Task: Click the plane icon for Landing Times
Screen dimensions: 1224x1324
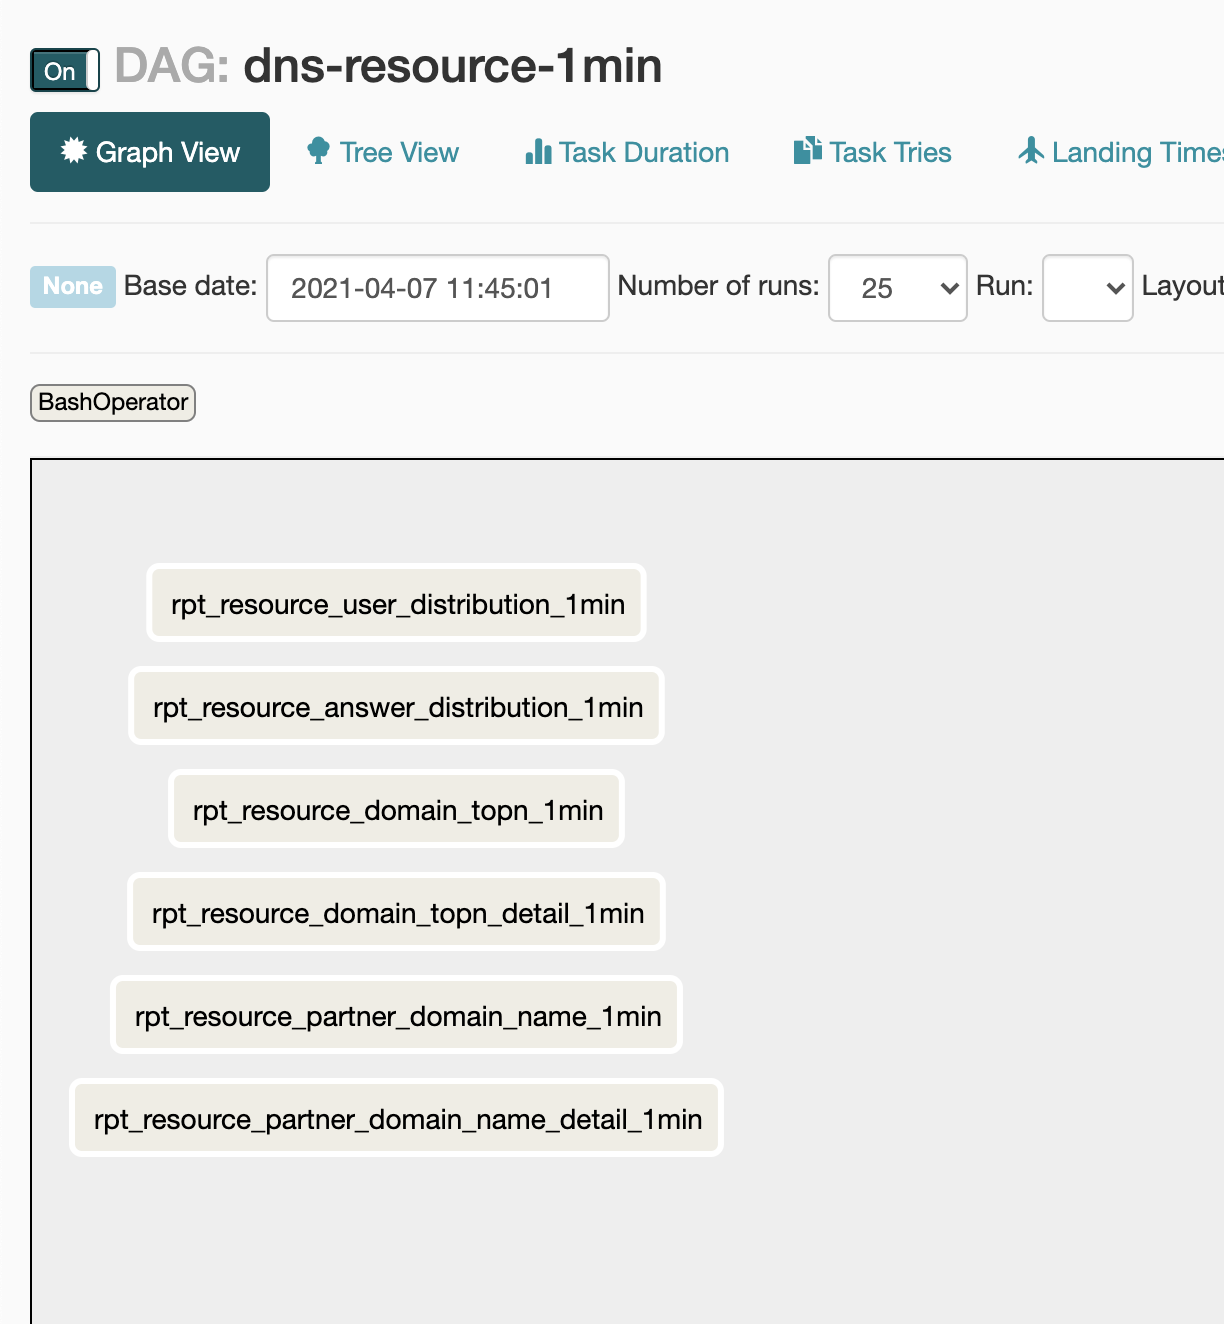Action: (1031, 150)
